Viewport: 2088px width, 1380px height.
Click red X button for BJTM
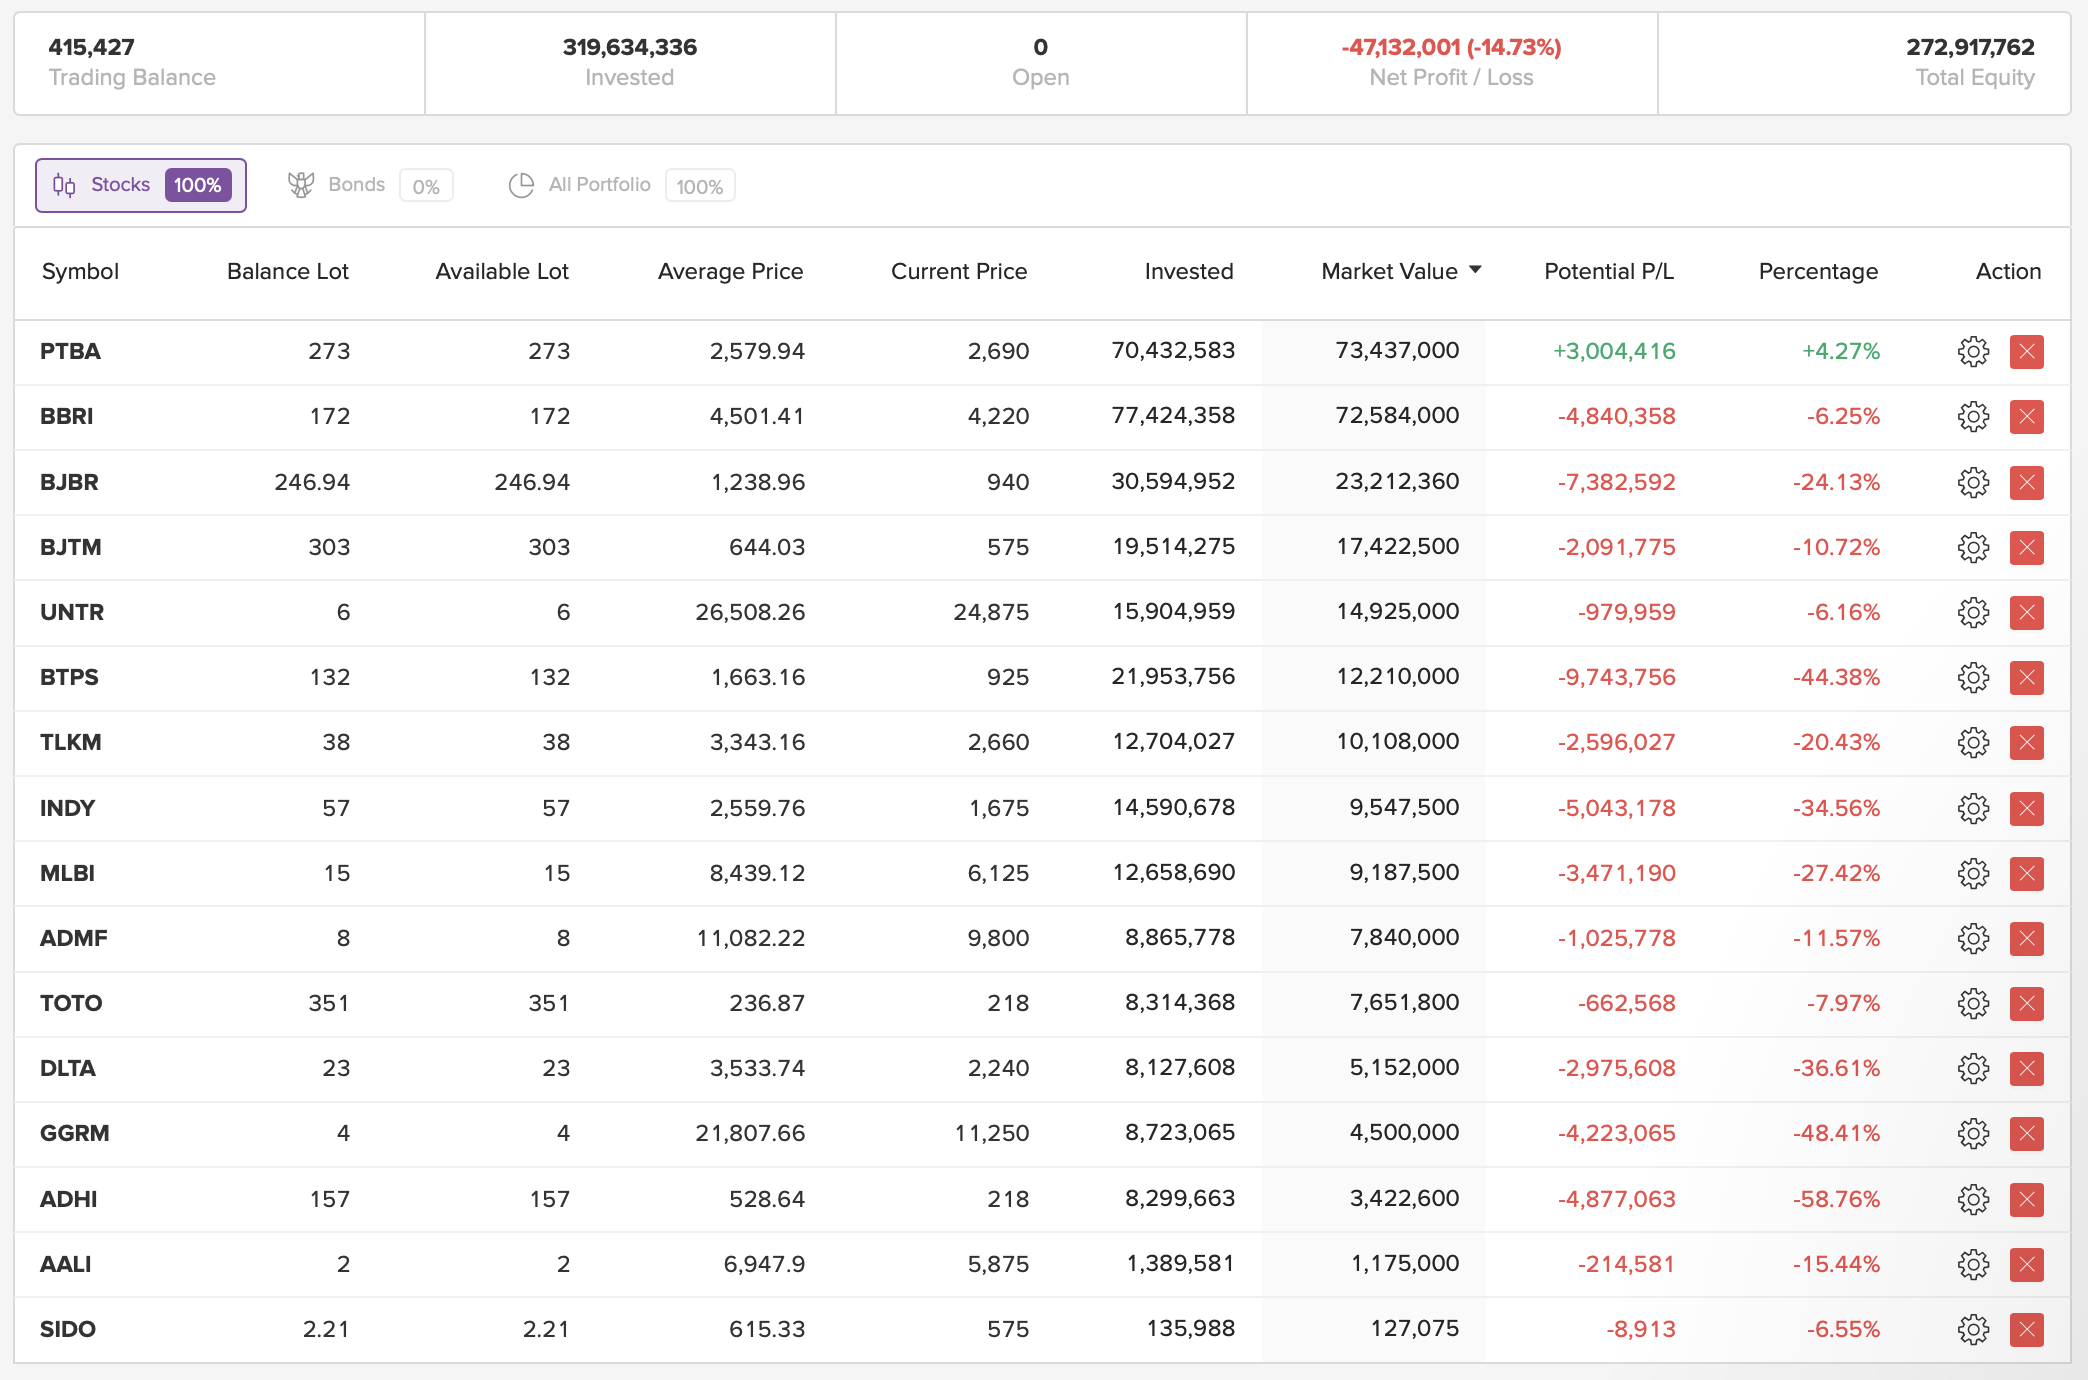click(x=2027, y=547)
